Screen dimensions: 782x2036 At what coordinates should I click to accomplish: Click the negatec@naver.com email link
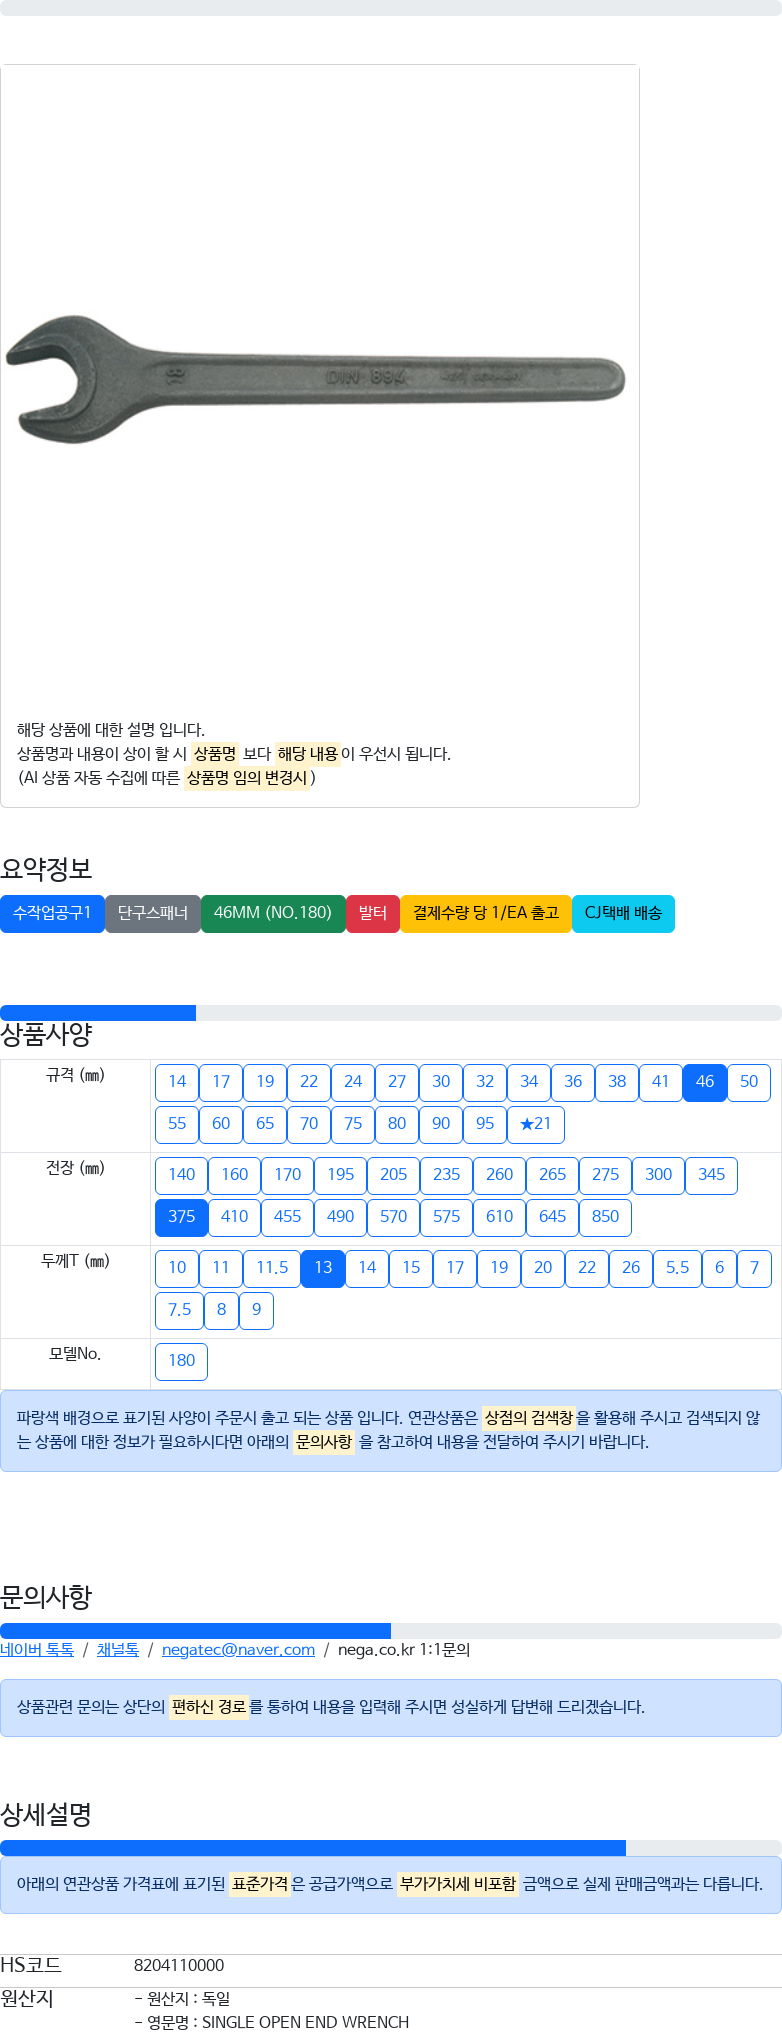238,1650
